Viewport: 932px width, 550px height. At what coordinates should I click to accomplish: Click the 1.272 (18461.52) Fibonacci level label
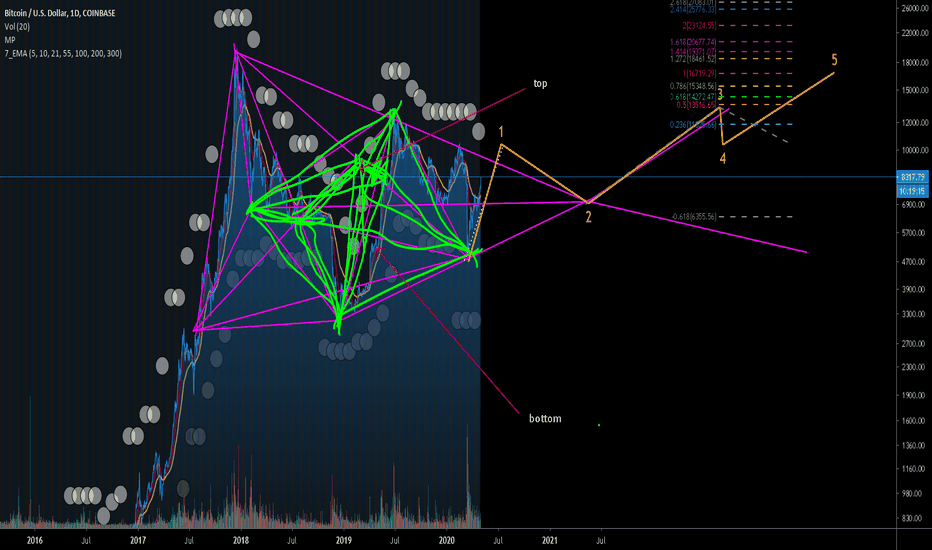click(x=693, y=59)
